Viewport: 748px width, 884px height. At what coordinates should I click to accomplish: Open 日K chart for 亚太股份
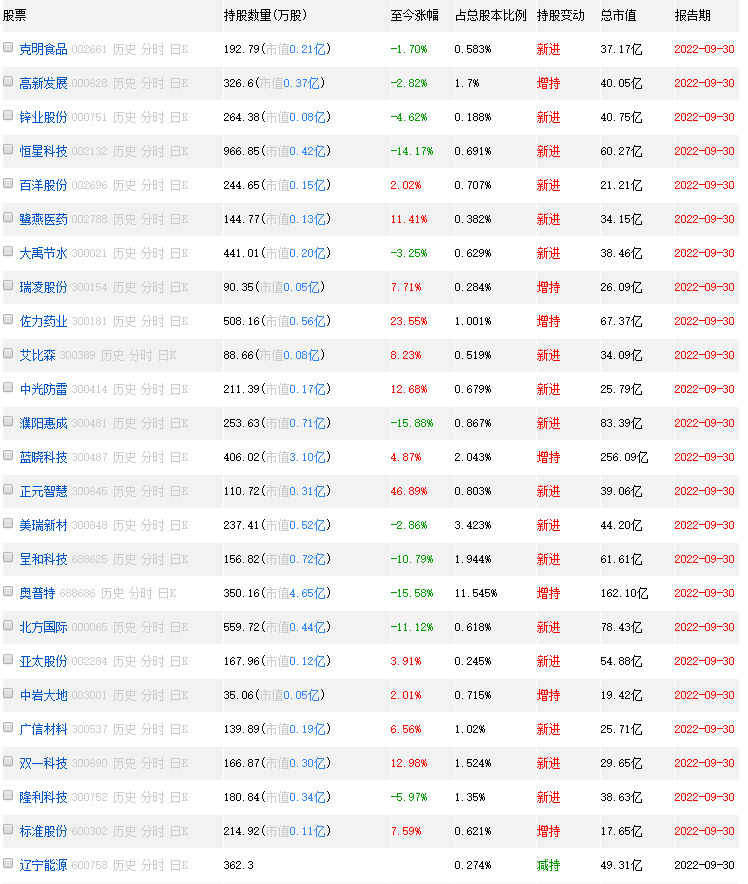pos(179,661)
